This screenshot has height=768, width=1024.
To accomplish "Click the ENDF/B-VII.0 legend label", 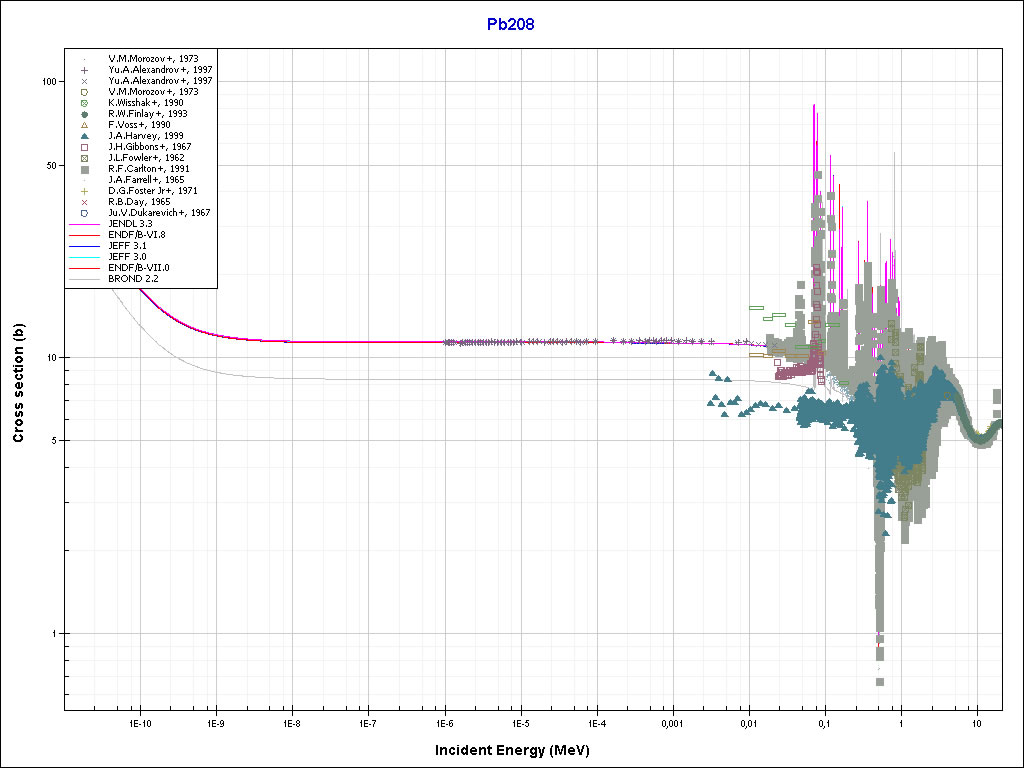I will coord(139,268).
